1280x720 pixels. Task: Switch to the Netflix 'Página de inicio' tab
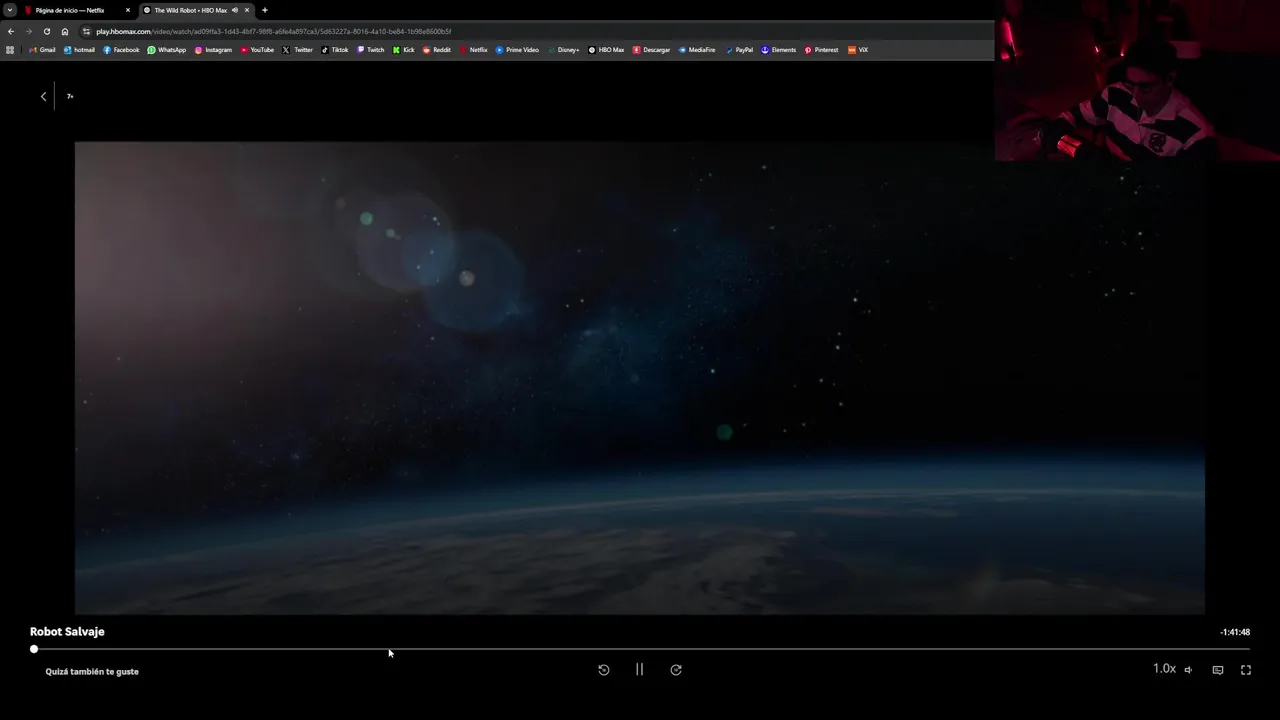point(78,10)
